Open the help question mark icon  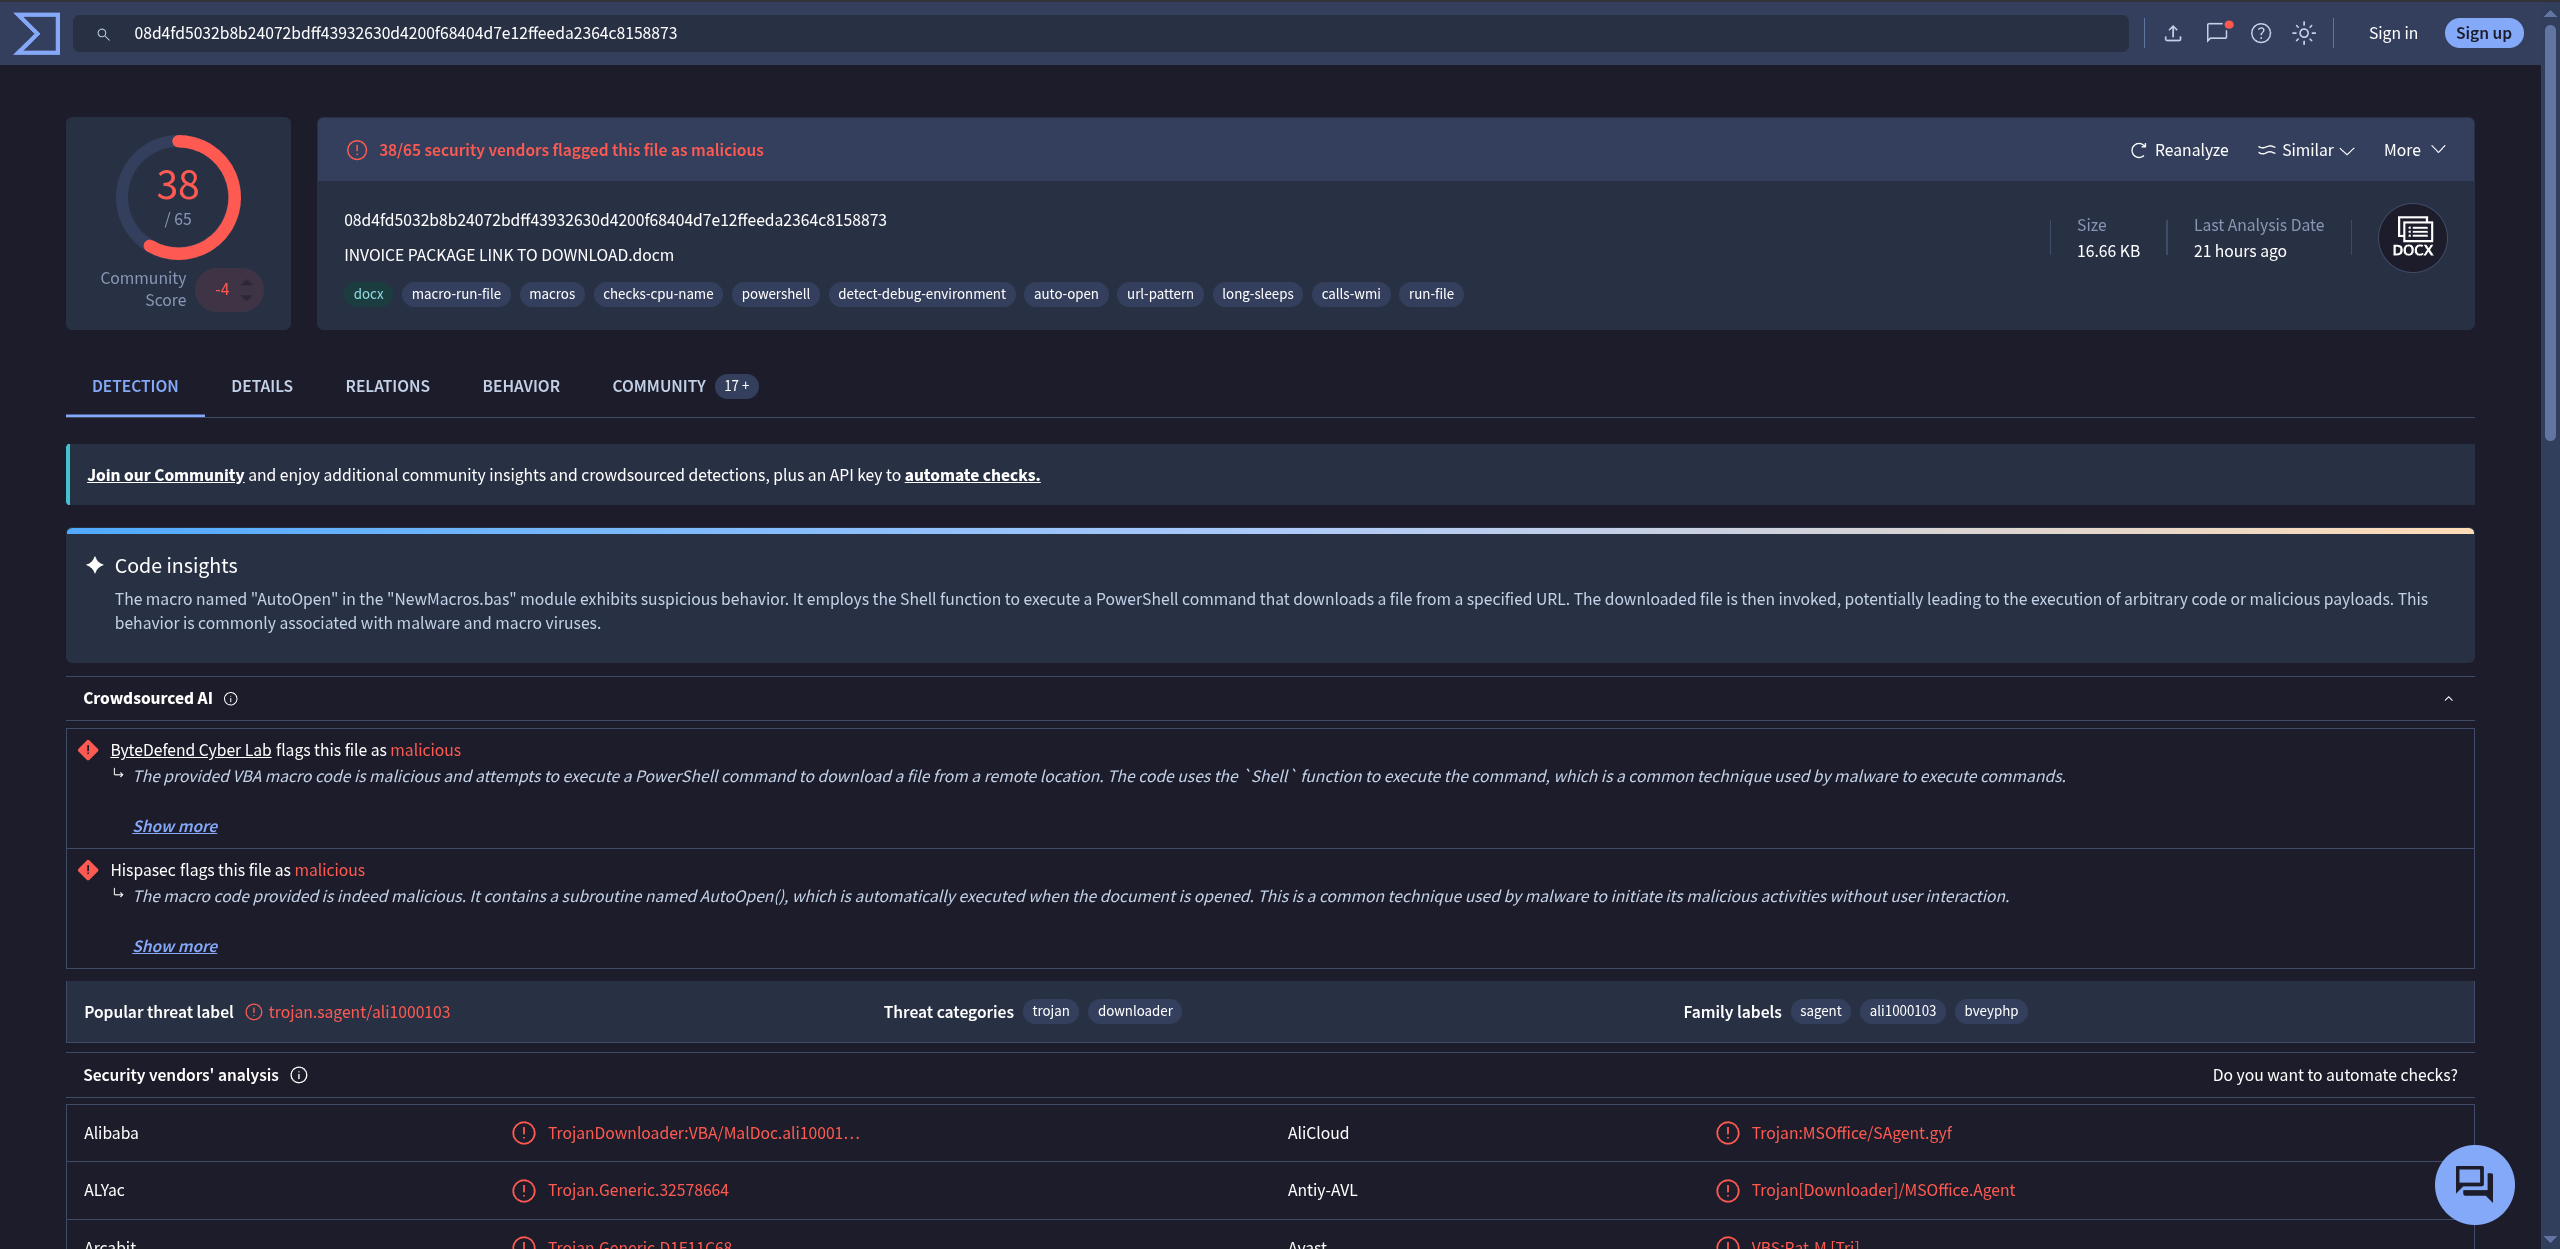(2261, 33)
